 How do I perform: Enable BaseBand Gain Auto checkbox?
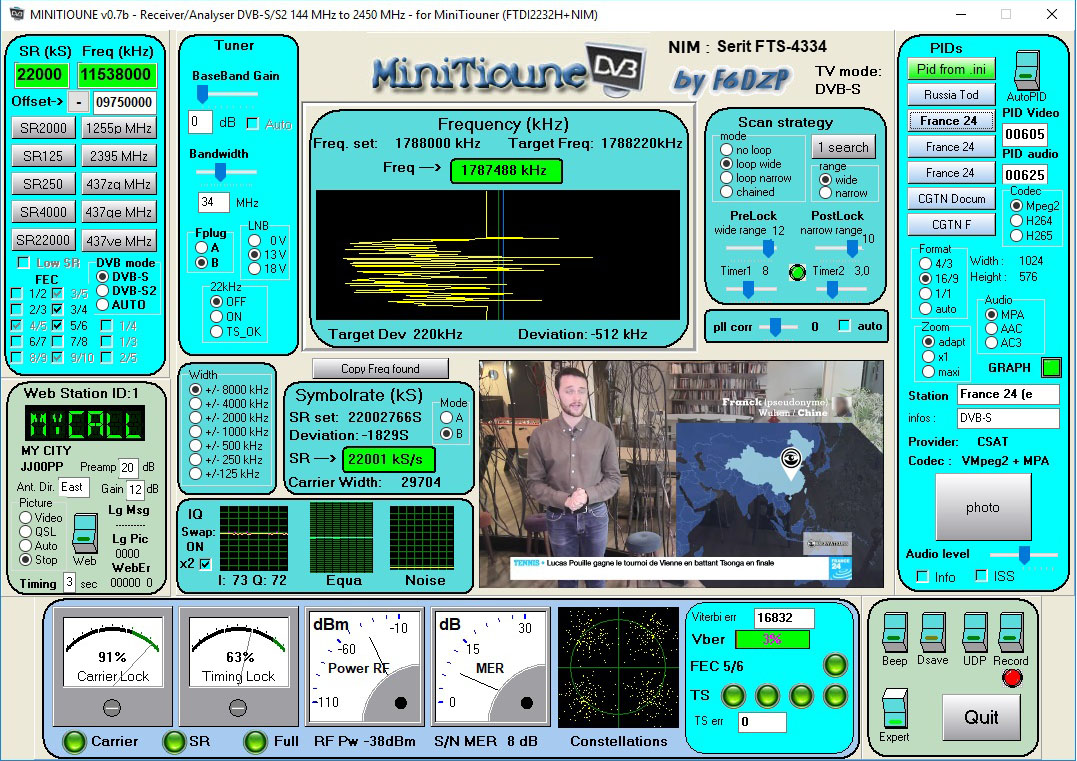click(x=252, y=124)
